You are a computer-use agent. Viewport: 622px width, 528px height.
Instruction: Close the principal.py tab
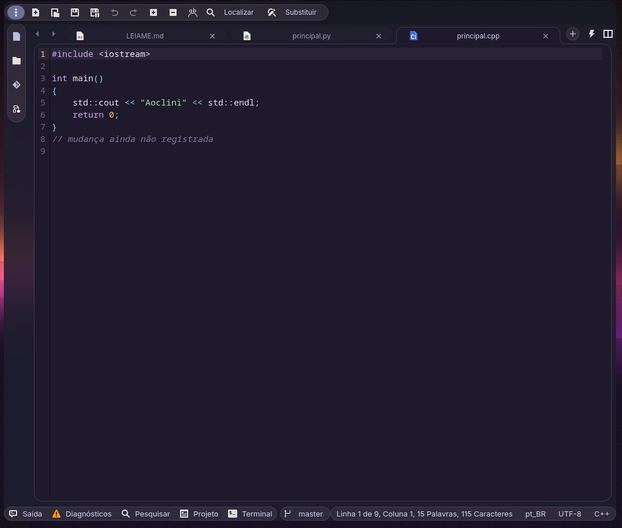(x=379, y=36)
